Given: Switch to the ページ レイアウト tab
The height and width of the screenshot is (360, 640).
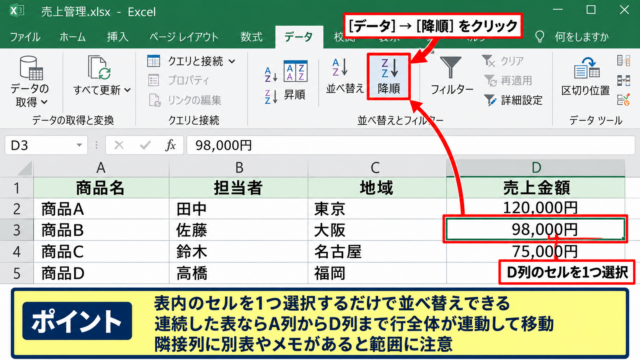Looking at the screenshot, I should (x=184, y=37).
